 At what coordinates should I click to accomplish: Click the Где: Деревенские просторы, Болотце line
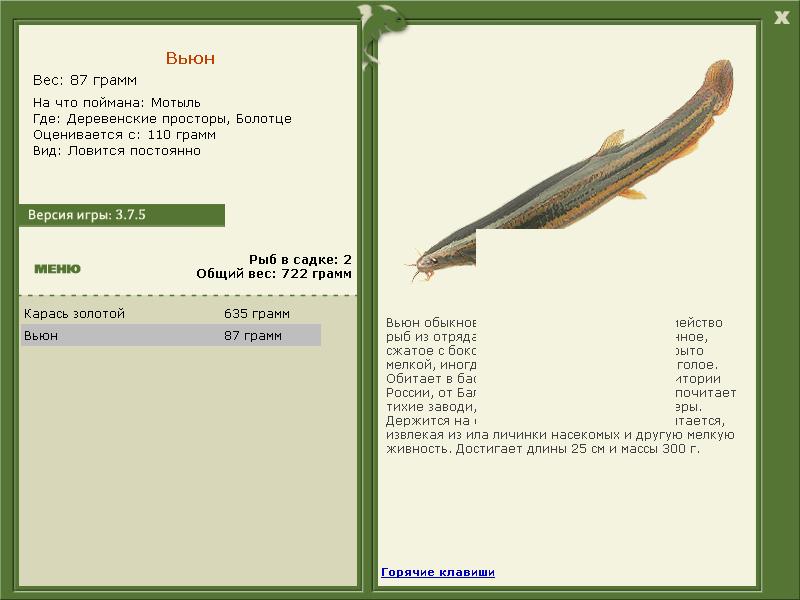pyautogui.click(x=162, y=118)
